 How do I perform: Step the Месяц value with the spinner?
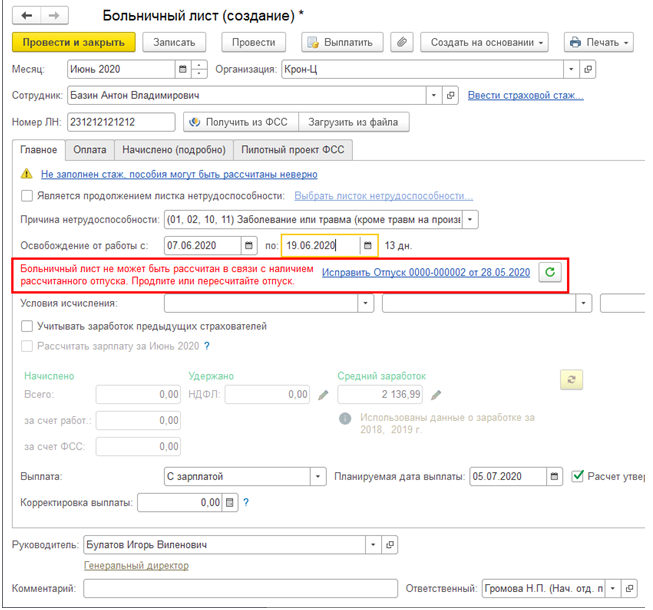[199, 69]
